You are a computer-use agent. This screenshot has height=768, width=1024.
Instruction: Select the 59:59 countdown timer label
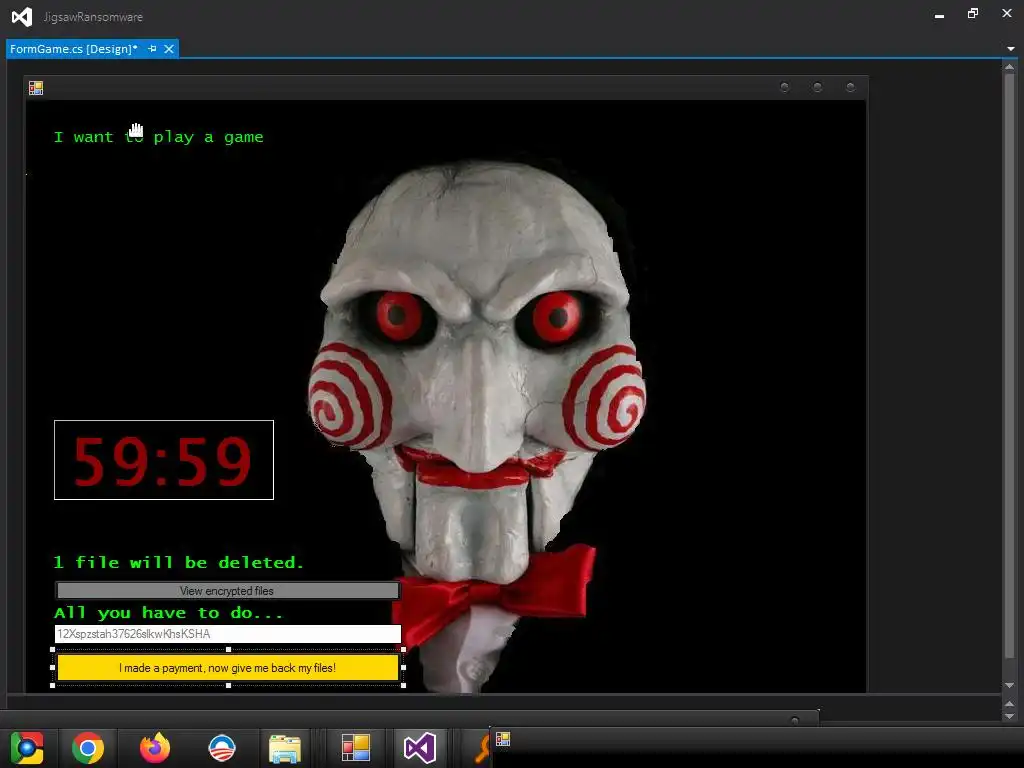pyautogui.click(x=164, y=460)
